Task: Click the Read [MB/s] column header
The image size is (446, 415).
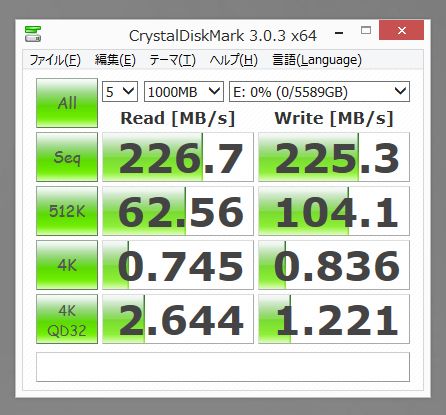Action: [178, 118]
